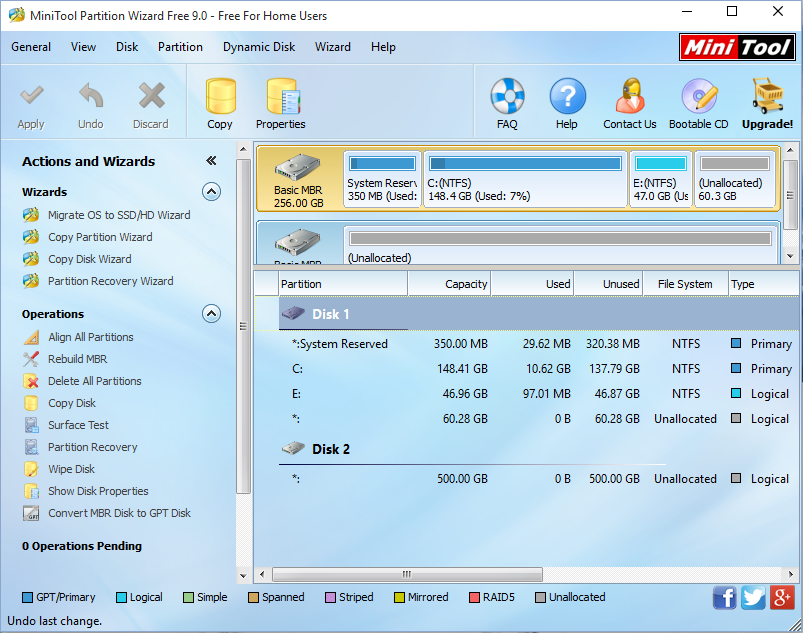Click Partition Recovery operation
The height and width of the screenshot is (633, 803).
[93, 447]
